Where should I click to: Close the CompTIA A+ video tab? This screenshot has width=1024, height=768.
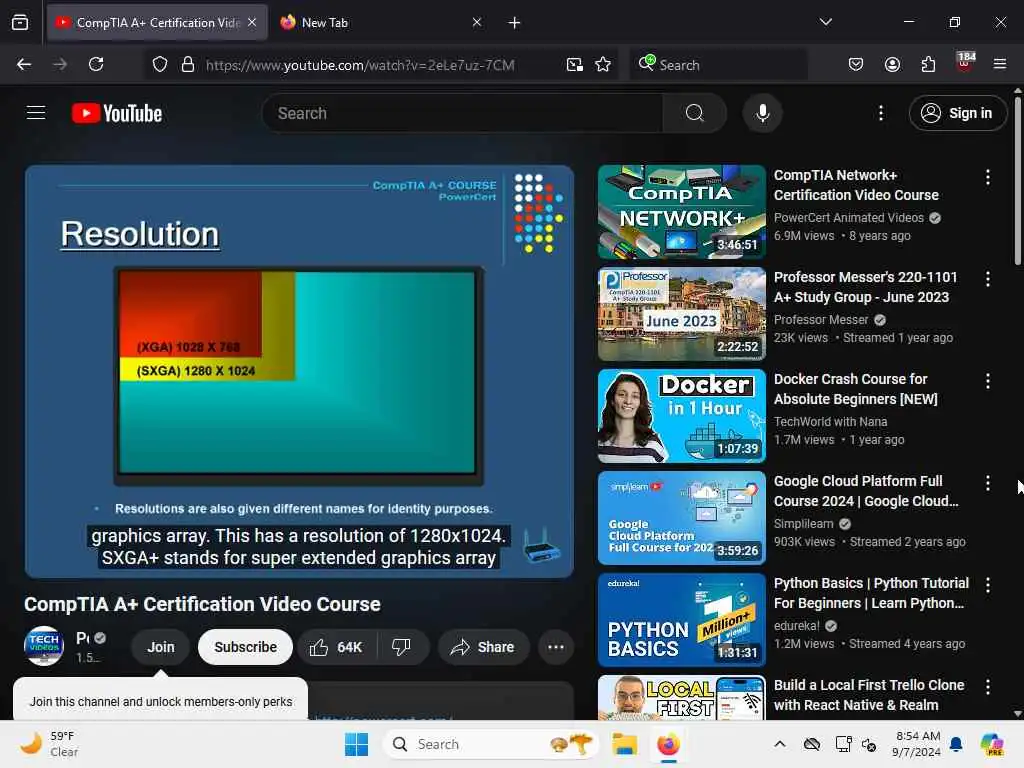click(x=252, y=22)
